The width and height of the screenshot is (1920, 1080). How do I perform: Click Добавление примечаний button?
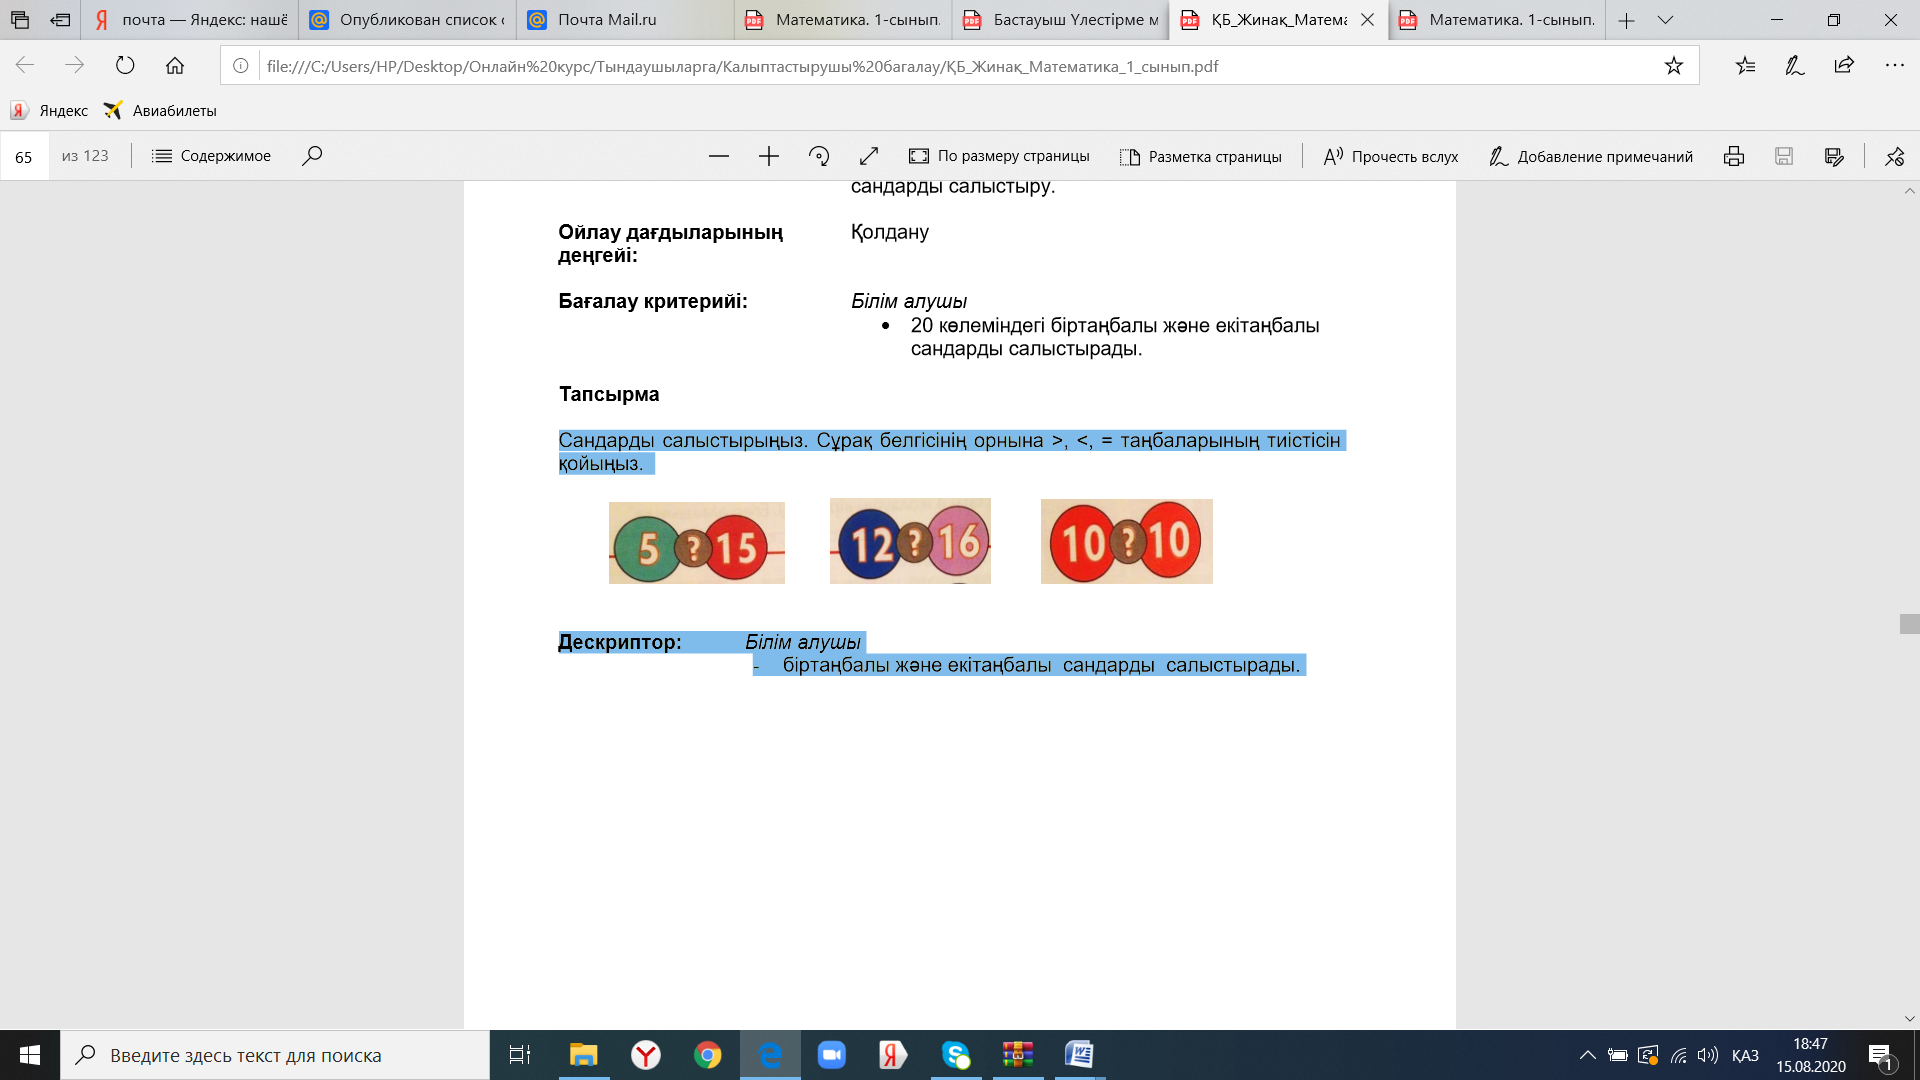point(1590,156)
